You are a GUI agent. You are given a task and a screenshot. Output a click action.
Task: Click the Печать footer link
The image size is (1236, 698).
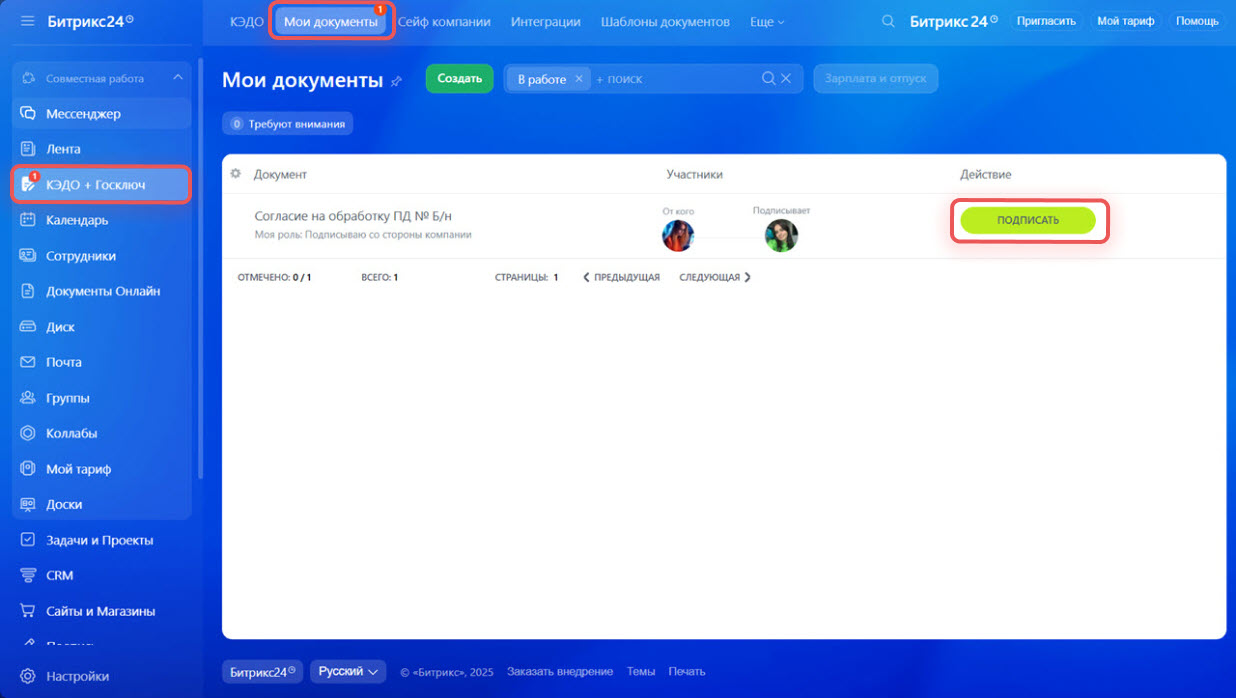[x=687, y=672]
